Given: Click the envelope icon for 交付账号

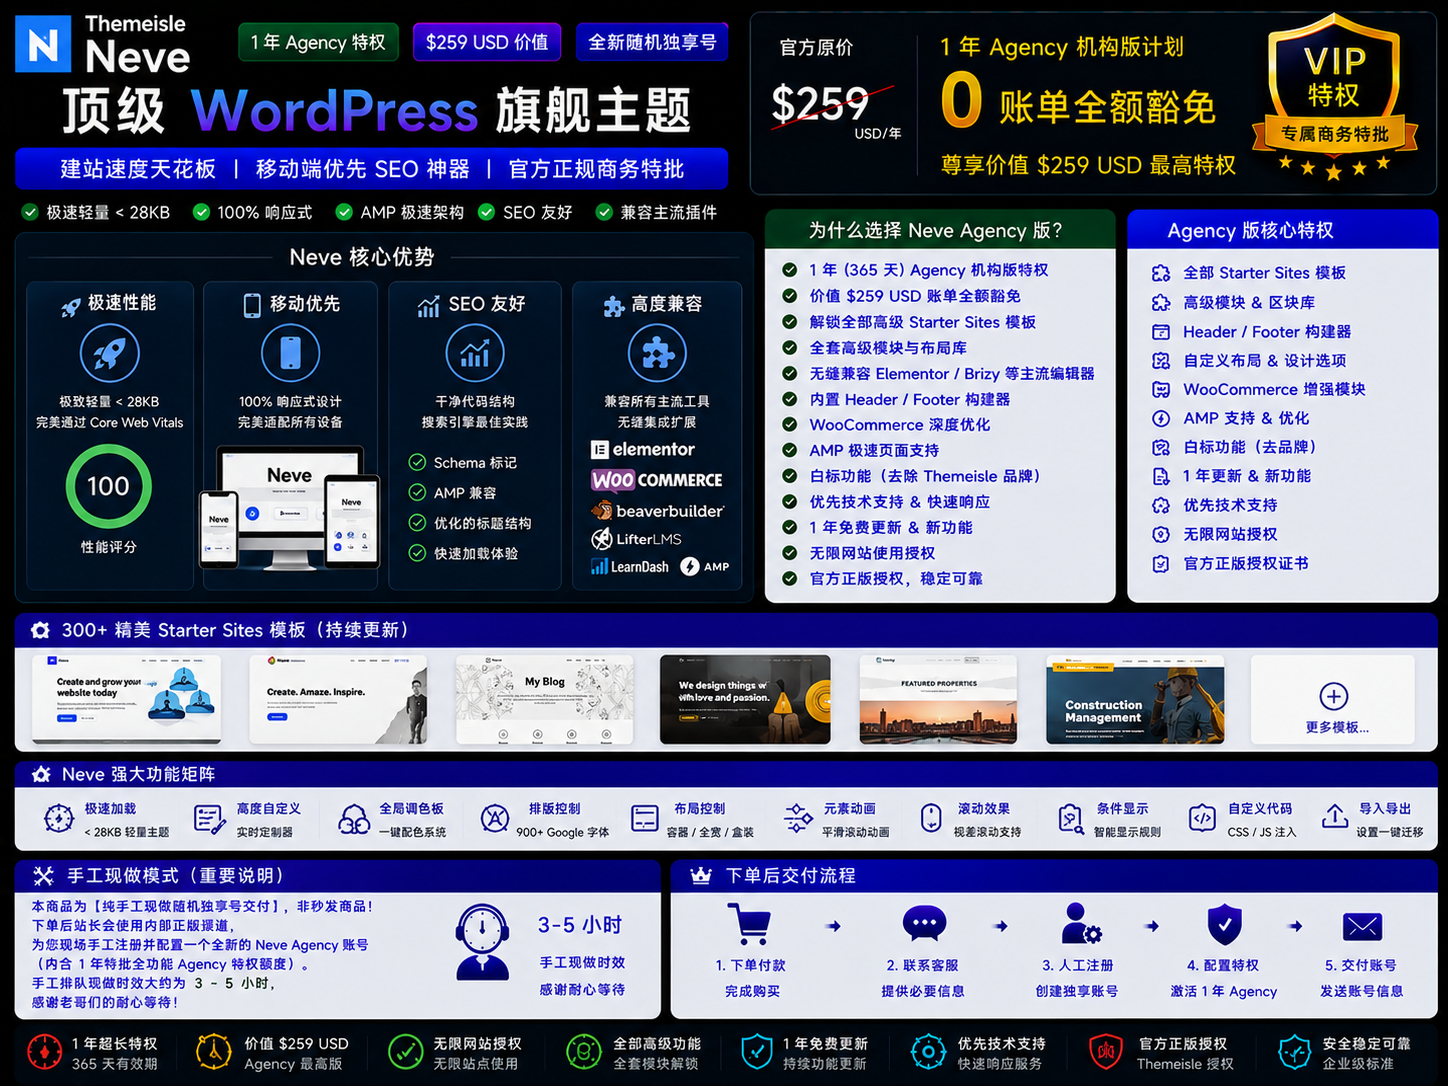Looking at the screenshot, I should [x=1362, y=927].
